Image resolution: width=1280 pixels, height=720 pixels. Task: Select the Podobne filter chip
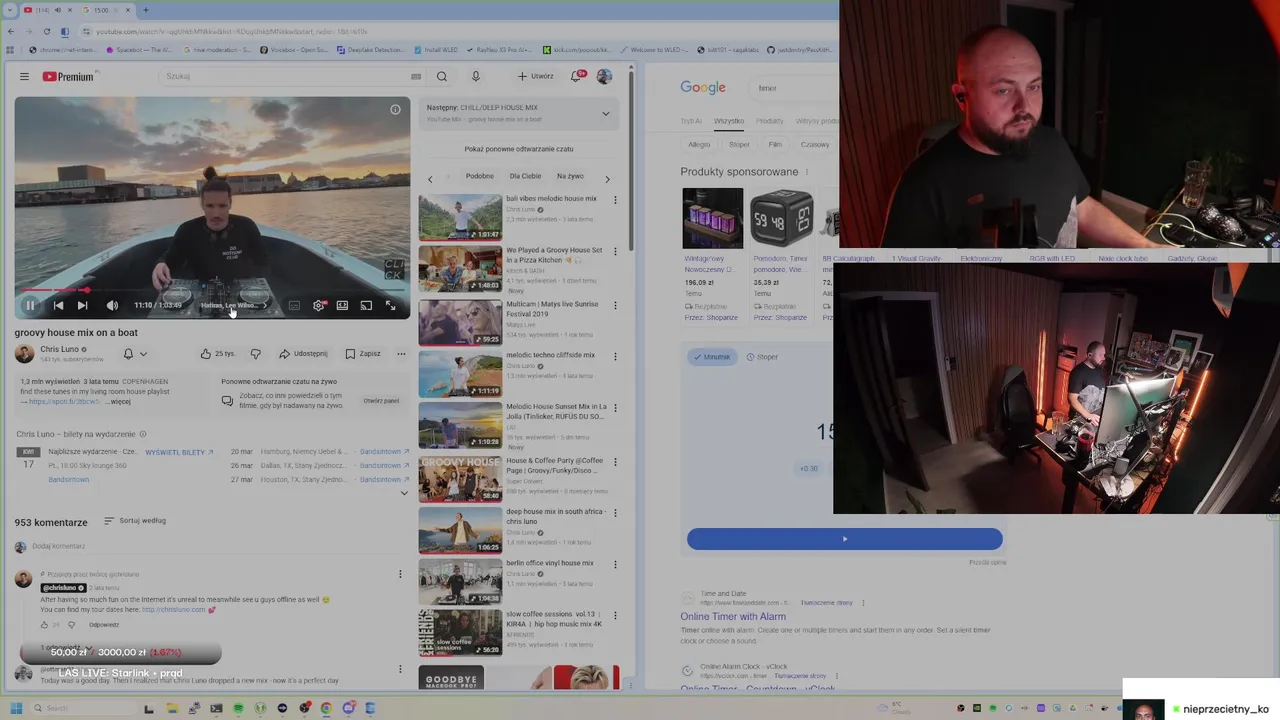(x=479, y=176)
